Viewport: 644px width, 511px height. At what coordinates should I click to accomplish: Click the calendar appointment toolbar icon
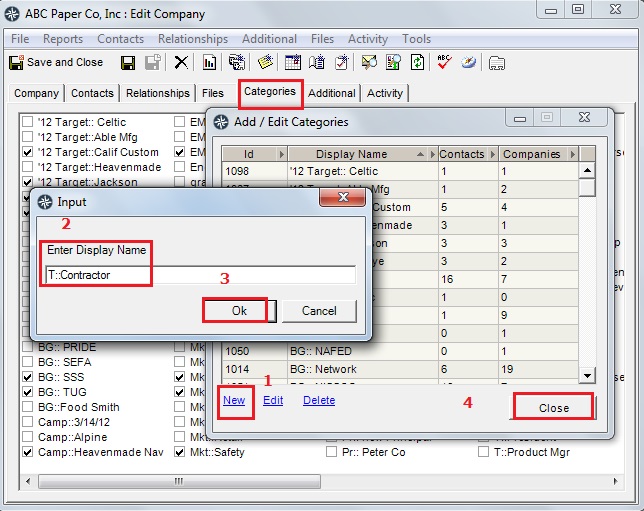point(293,63)
